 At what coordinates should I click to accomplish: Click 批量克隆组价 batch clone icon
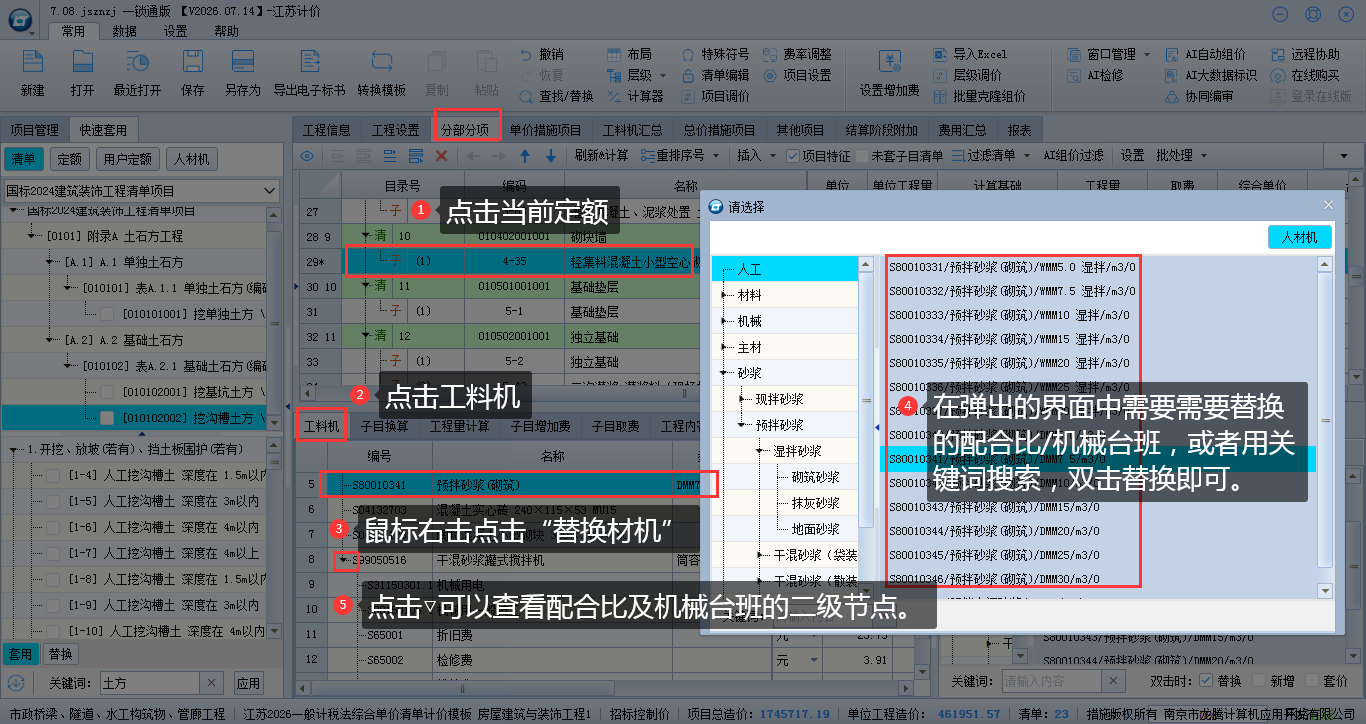click(940, 96)
